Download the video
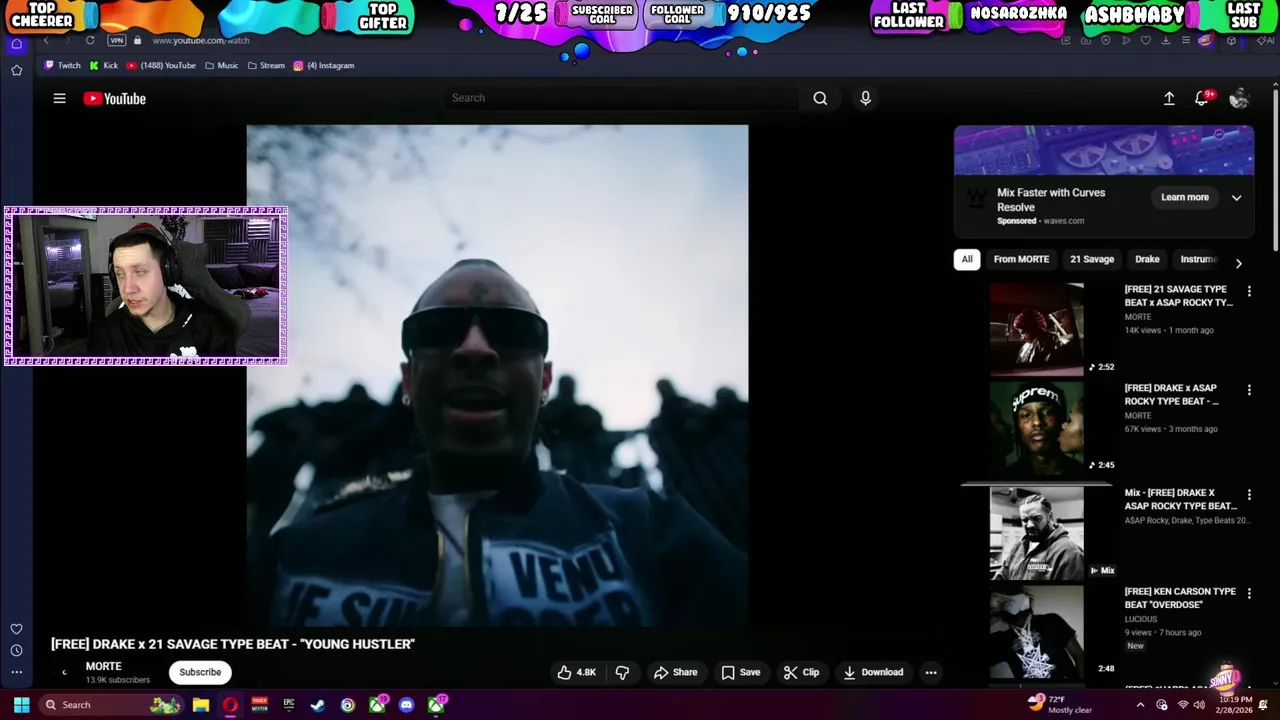The height and width of the screenshot is (720, 1280). pos(873,672)
